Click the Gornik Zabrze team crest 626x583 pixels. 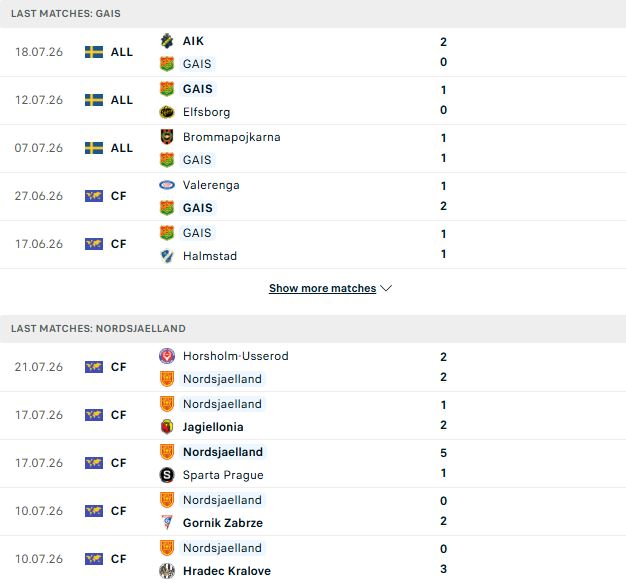pos(167,523)
